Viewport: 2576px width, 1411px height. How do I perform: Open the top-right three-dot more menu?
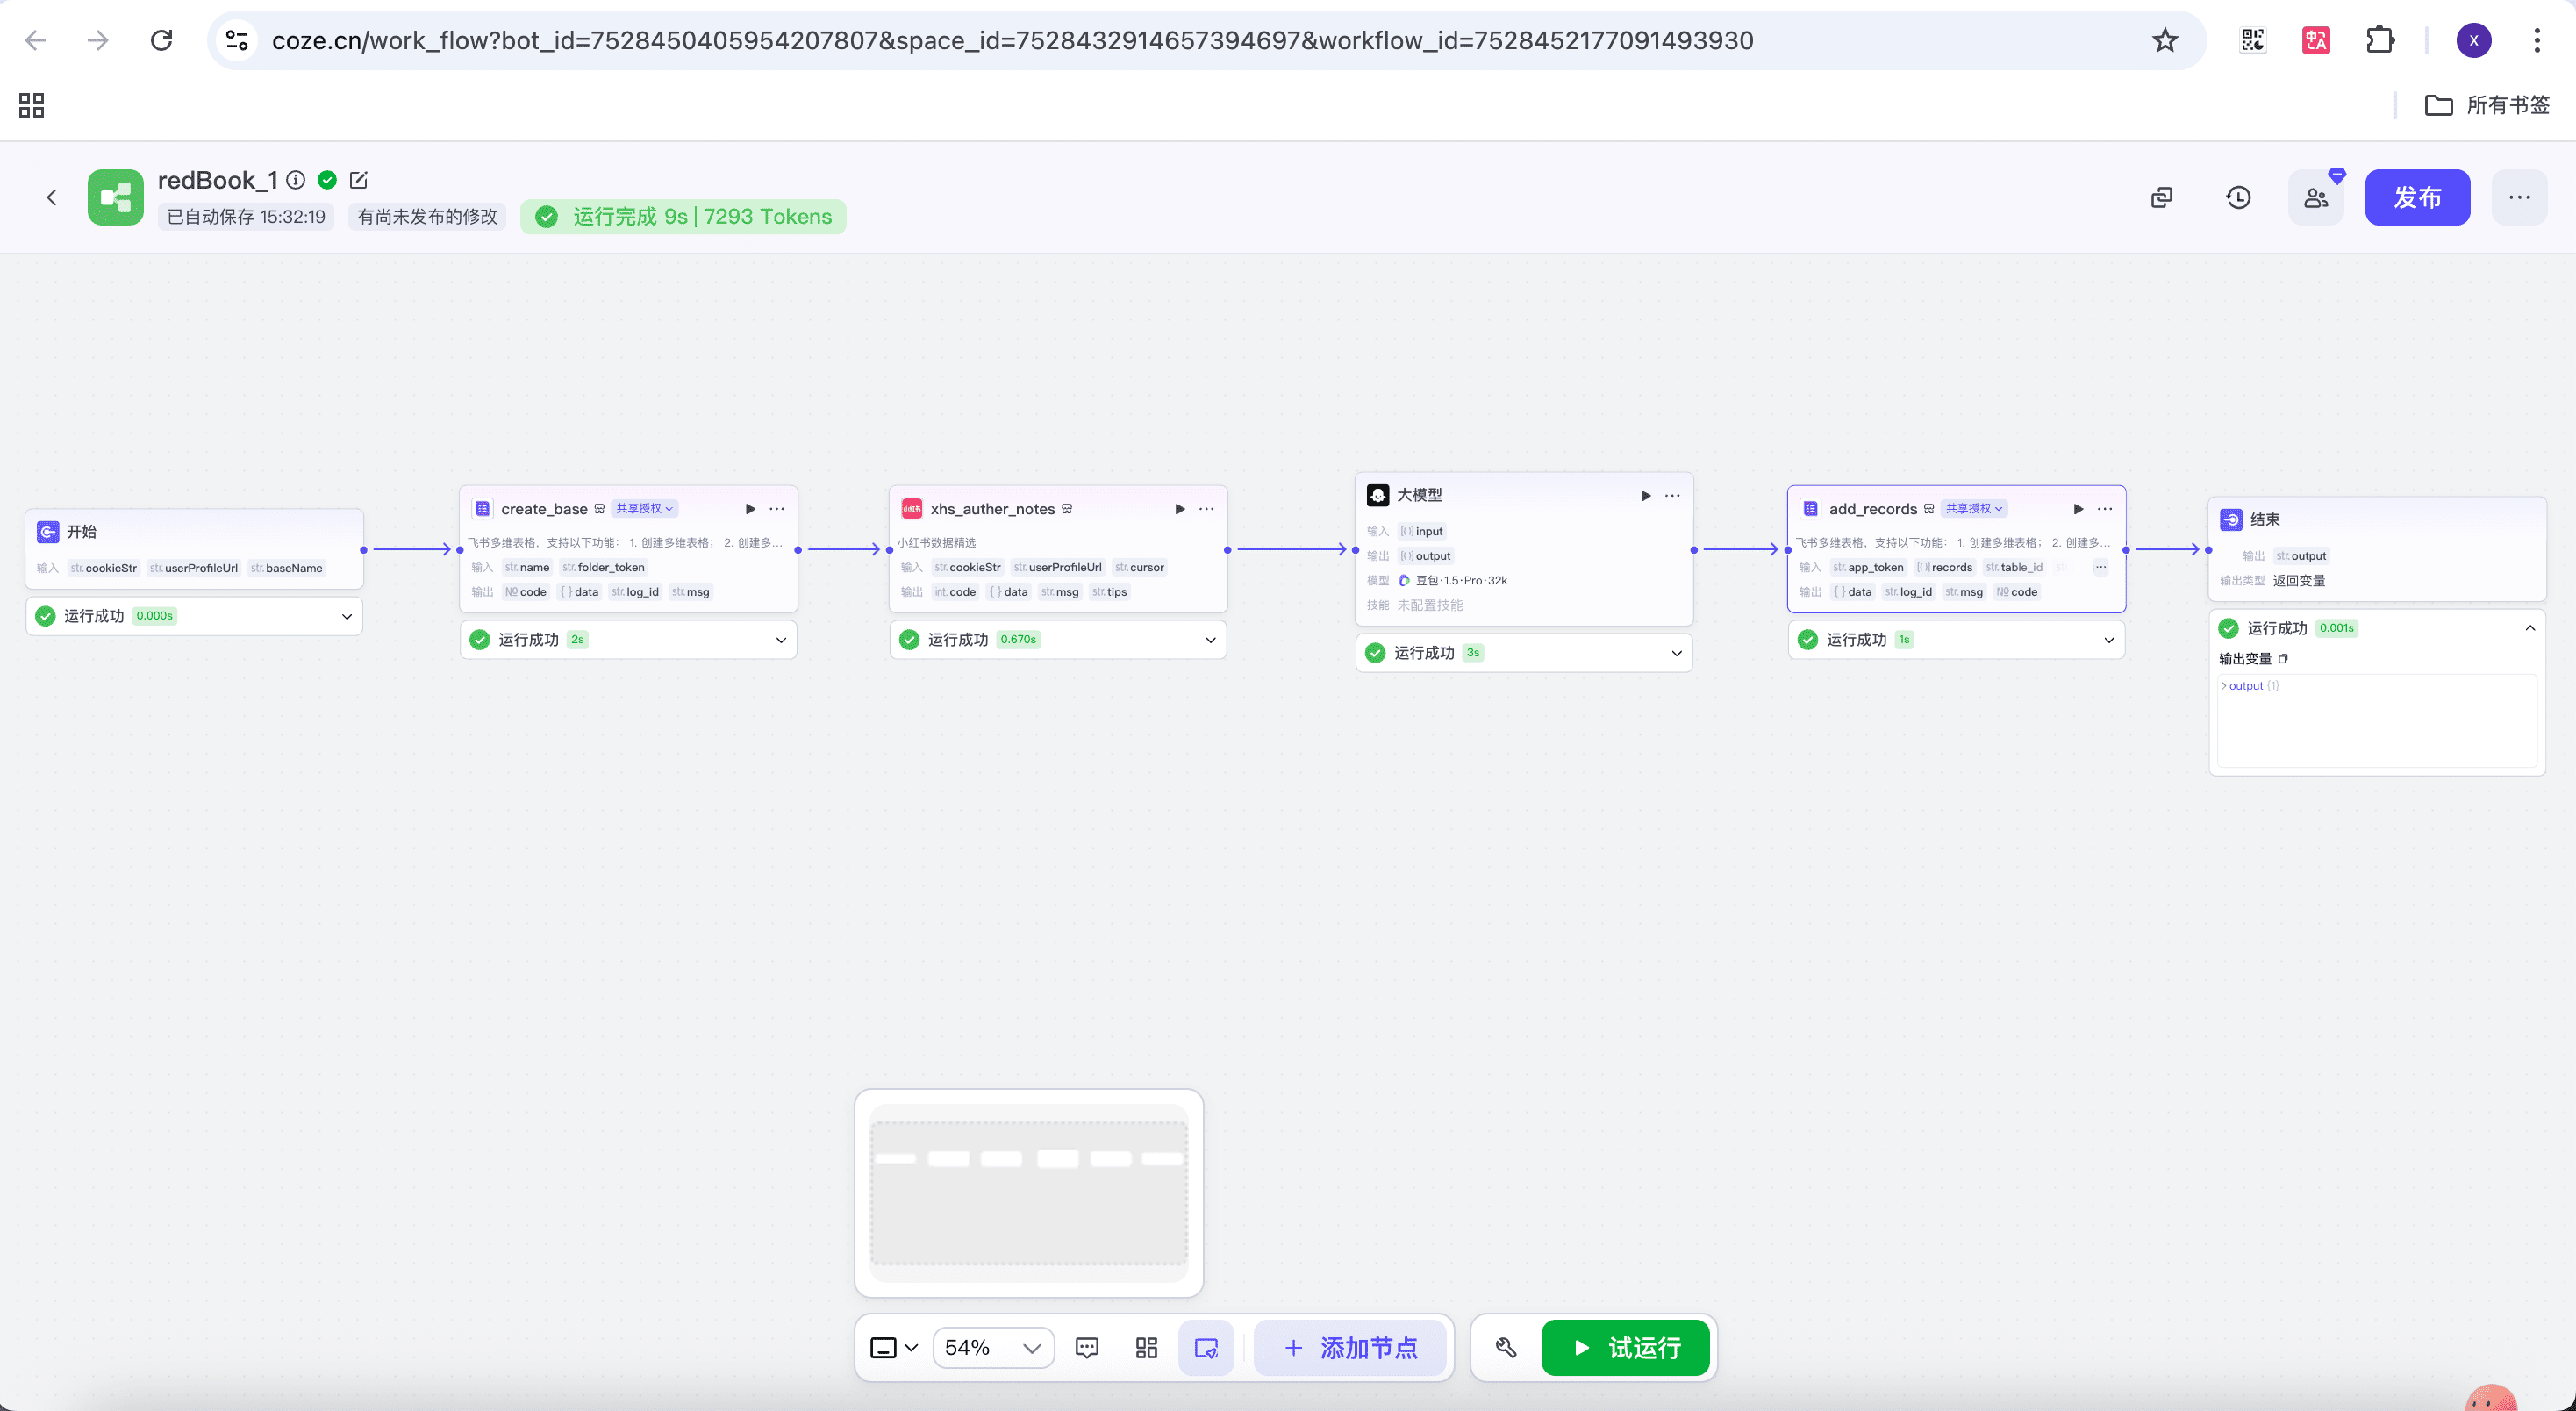pos(2519,197)
